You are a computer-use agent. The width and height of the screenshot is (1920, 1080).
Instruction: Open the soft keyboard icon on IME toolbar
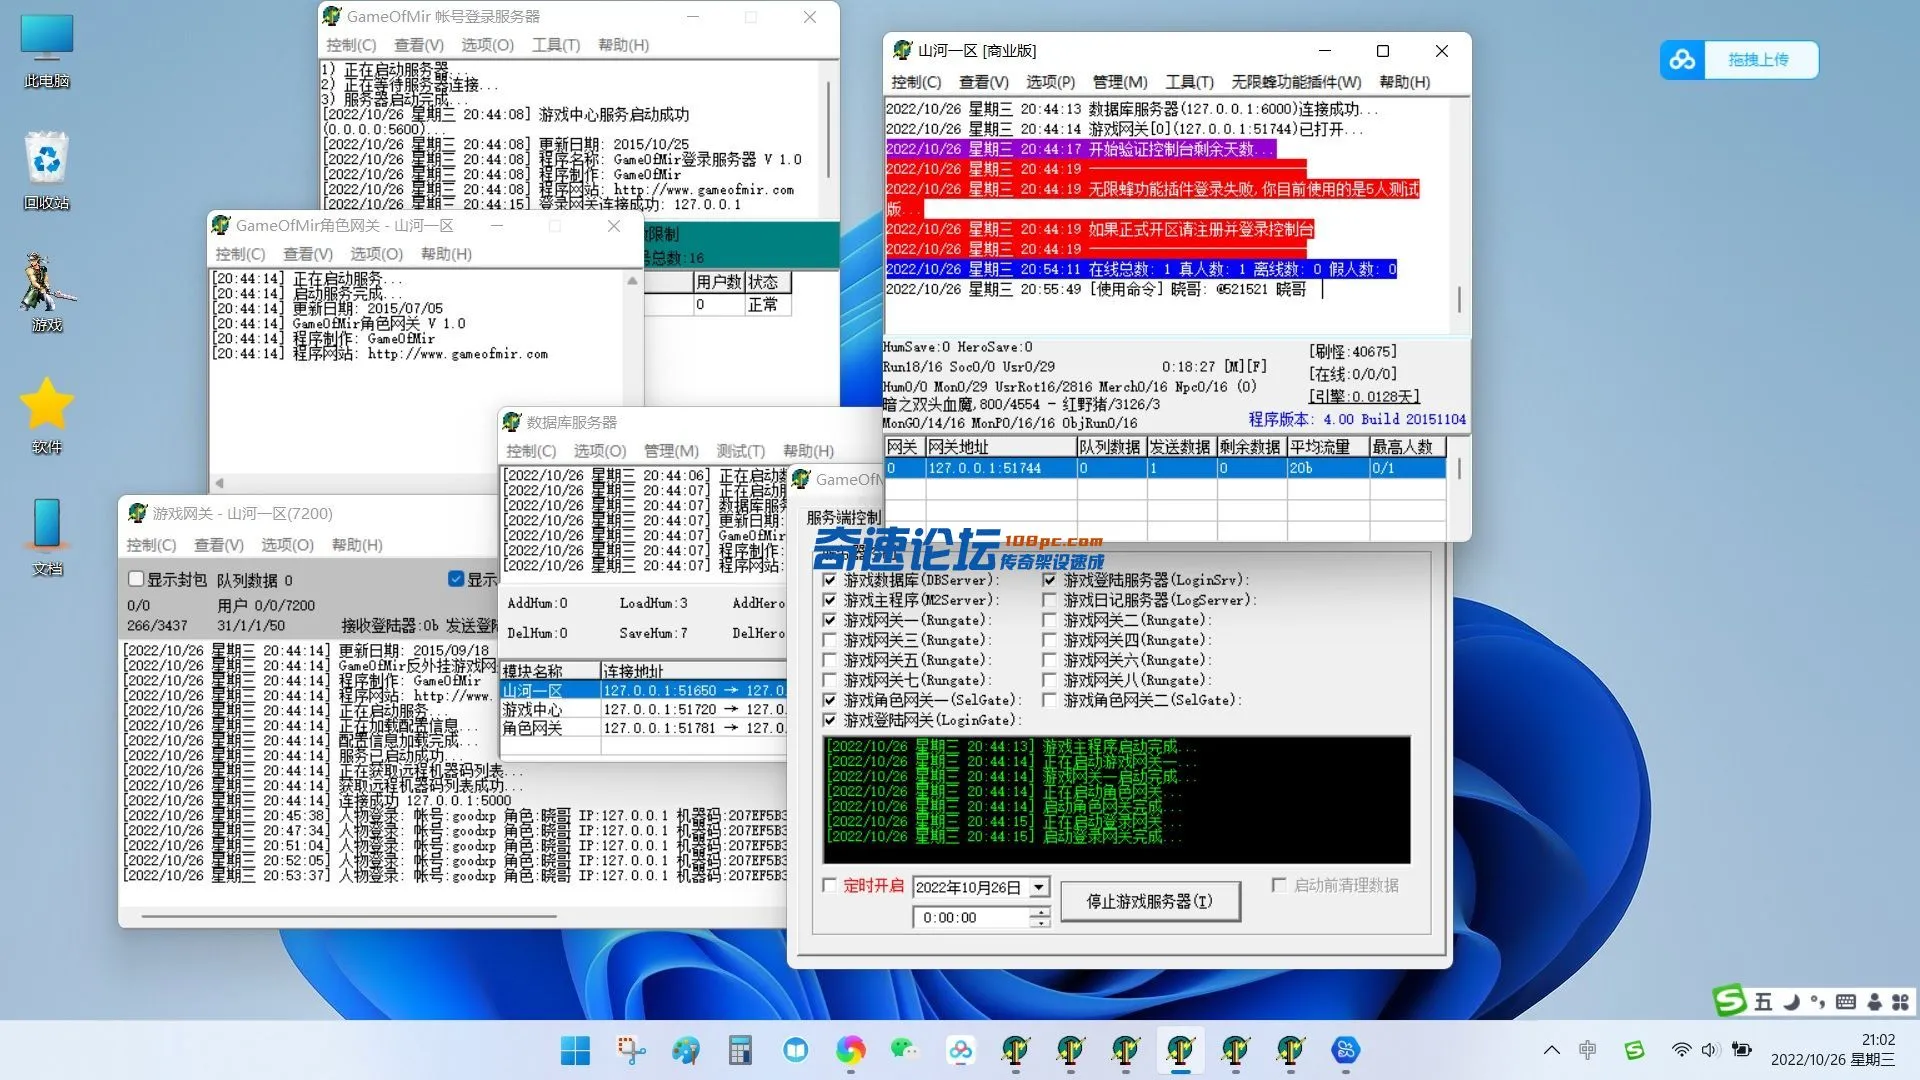(x=1846, y=1002)
